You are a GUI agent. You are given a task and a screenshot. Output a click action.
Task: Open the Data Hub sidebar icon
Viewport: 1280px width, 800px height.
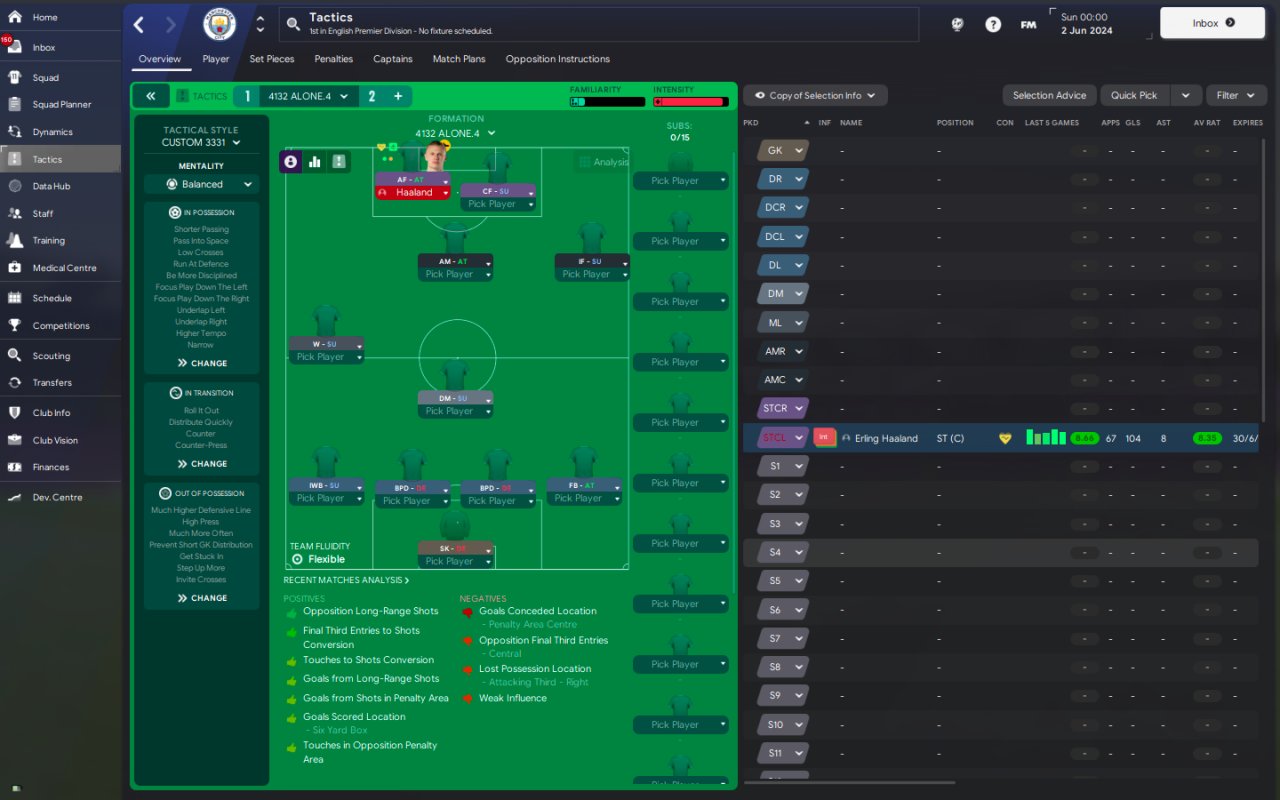pyautogui.click(x=15, y=186)
